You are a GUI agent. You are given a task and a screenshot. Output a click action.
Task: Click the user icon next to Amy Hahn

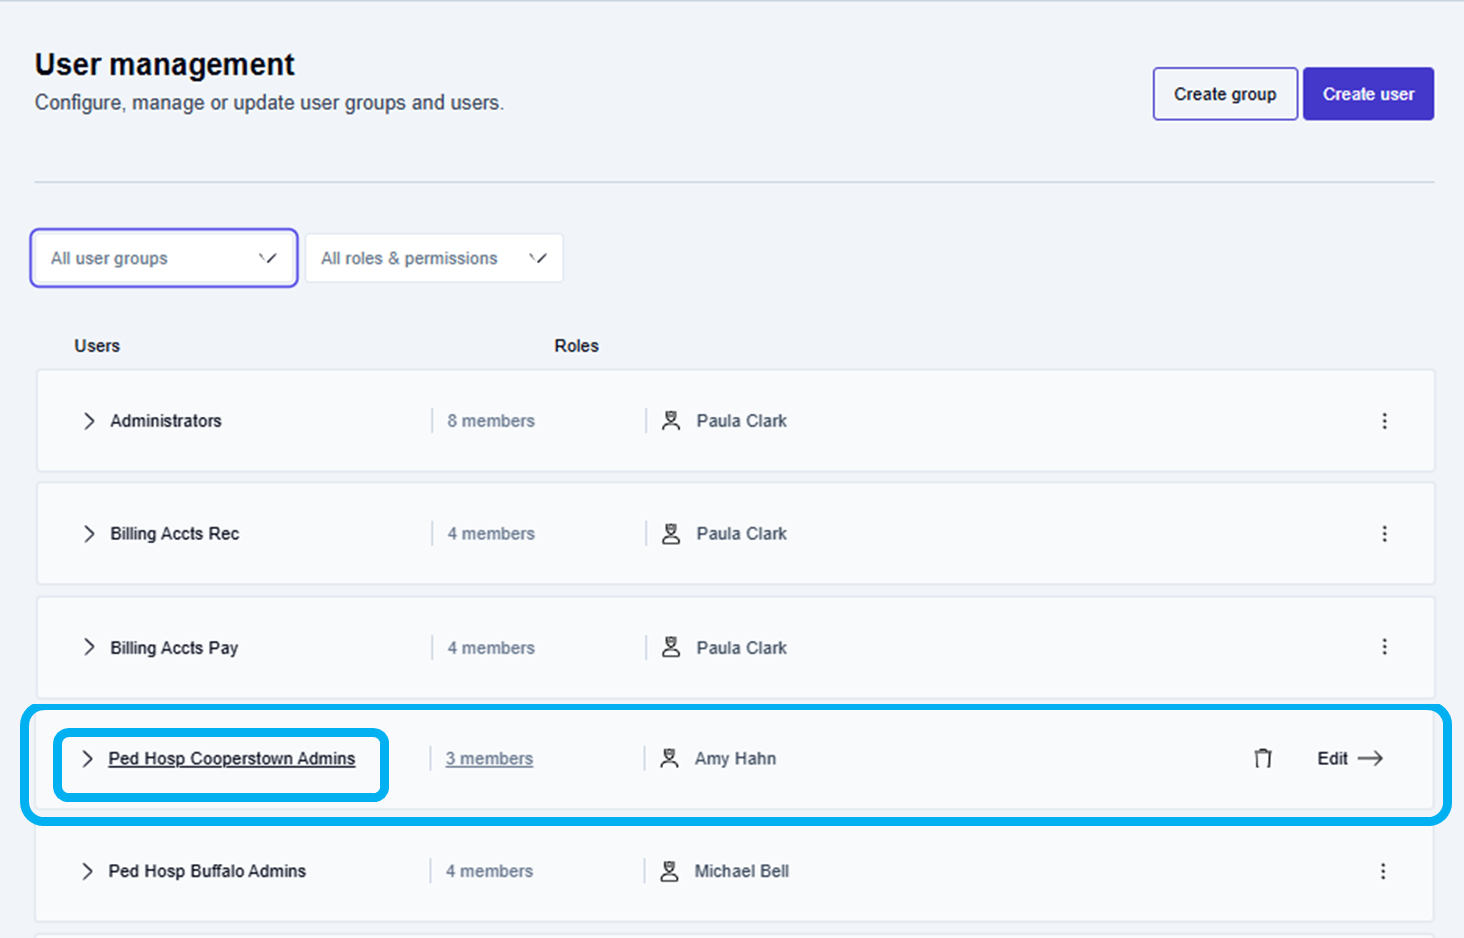pos(669,758)
